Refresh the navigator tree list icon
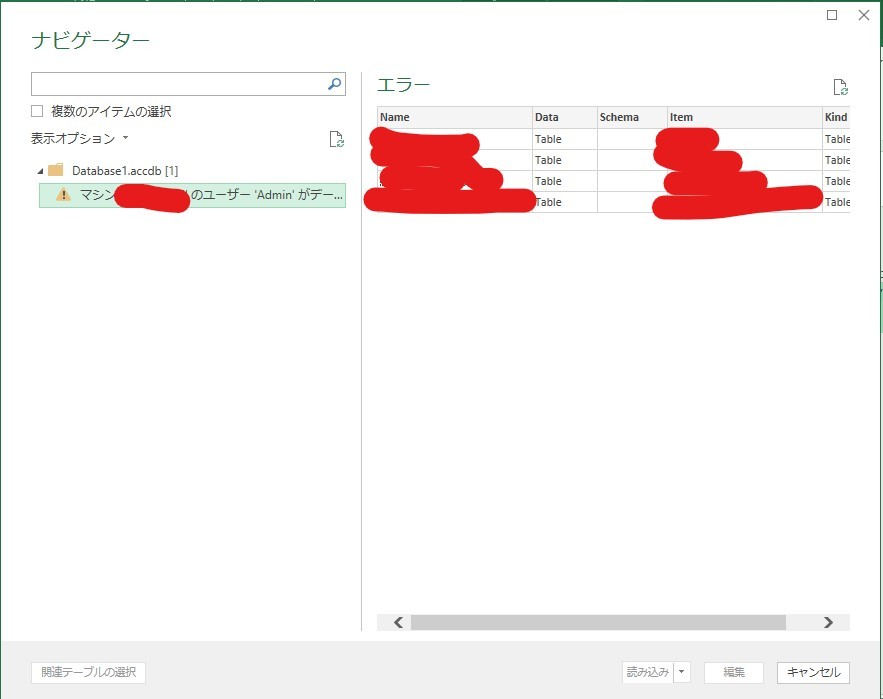 point(336,139)
